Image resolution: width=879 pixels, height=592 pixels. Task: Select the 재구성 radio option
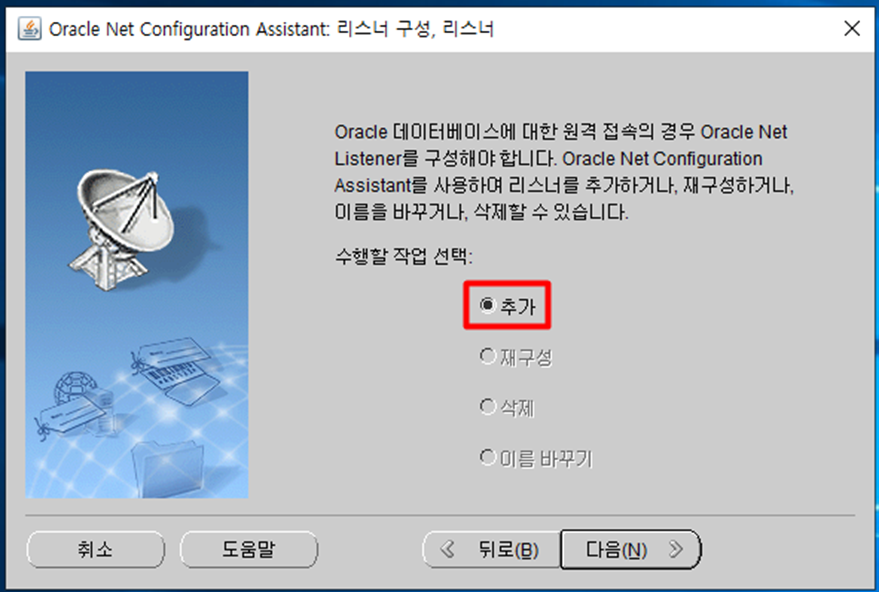[x=516, y=357]
